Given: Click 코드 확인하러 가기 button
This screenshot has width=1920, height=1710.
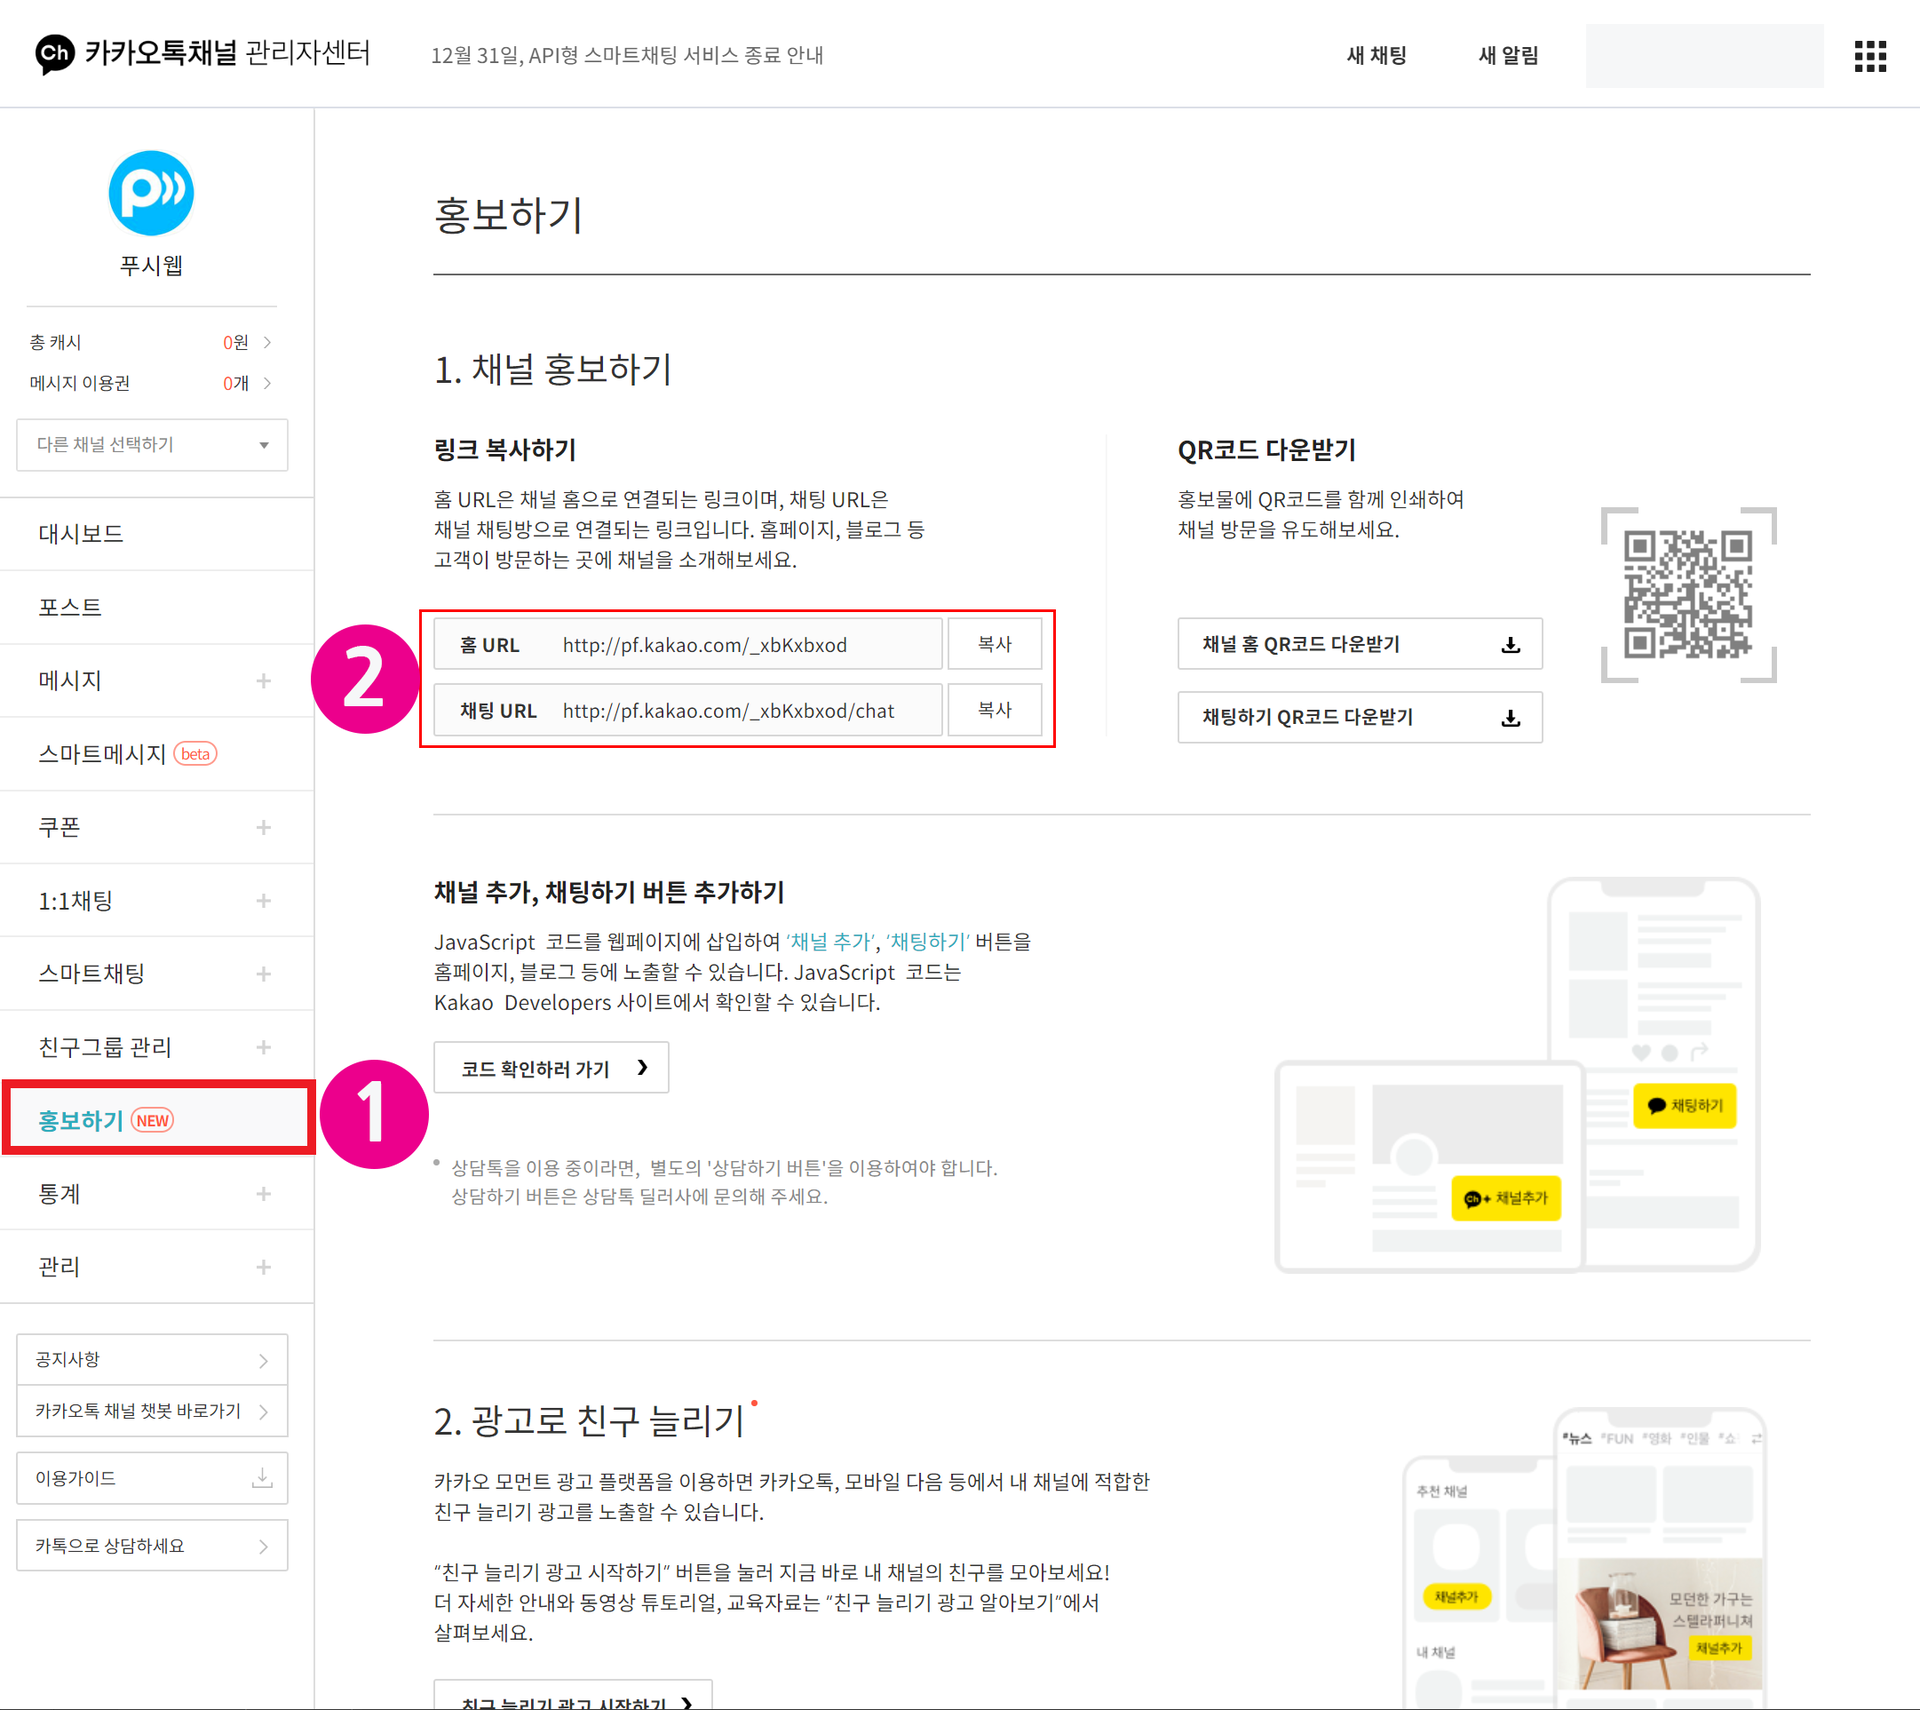Looking at the screenshot, I should coord(551,1068).
